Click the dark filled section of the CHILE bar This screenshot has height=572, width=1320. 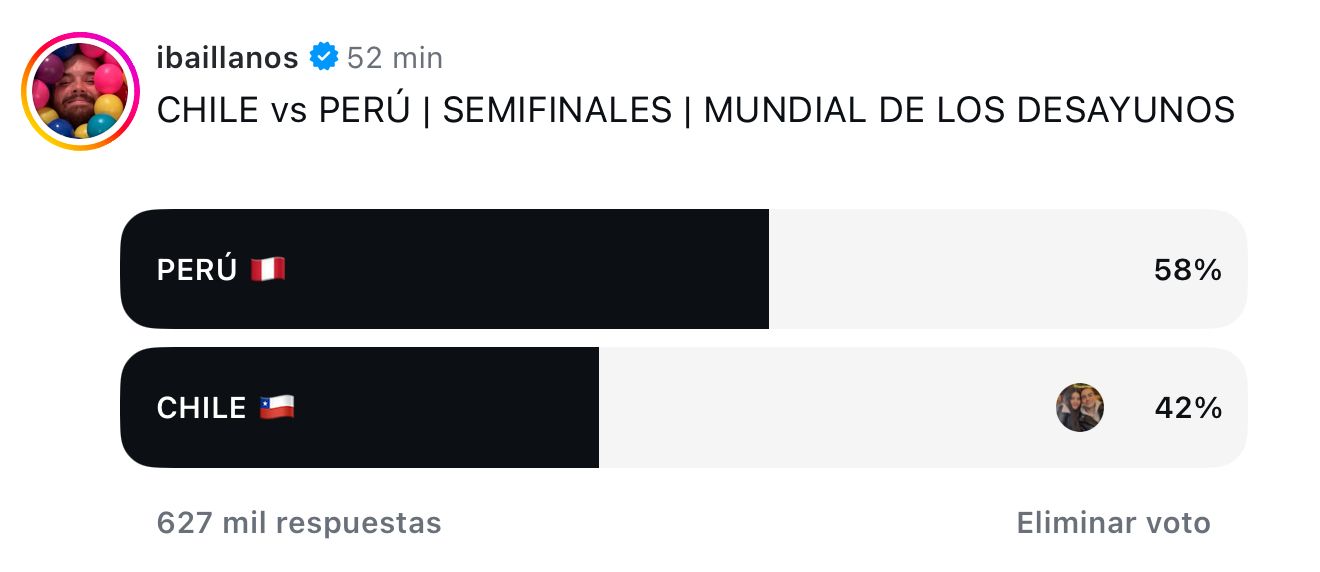coord(359,407)
